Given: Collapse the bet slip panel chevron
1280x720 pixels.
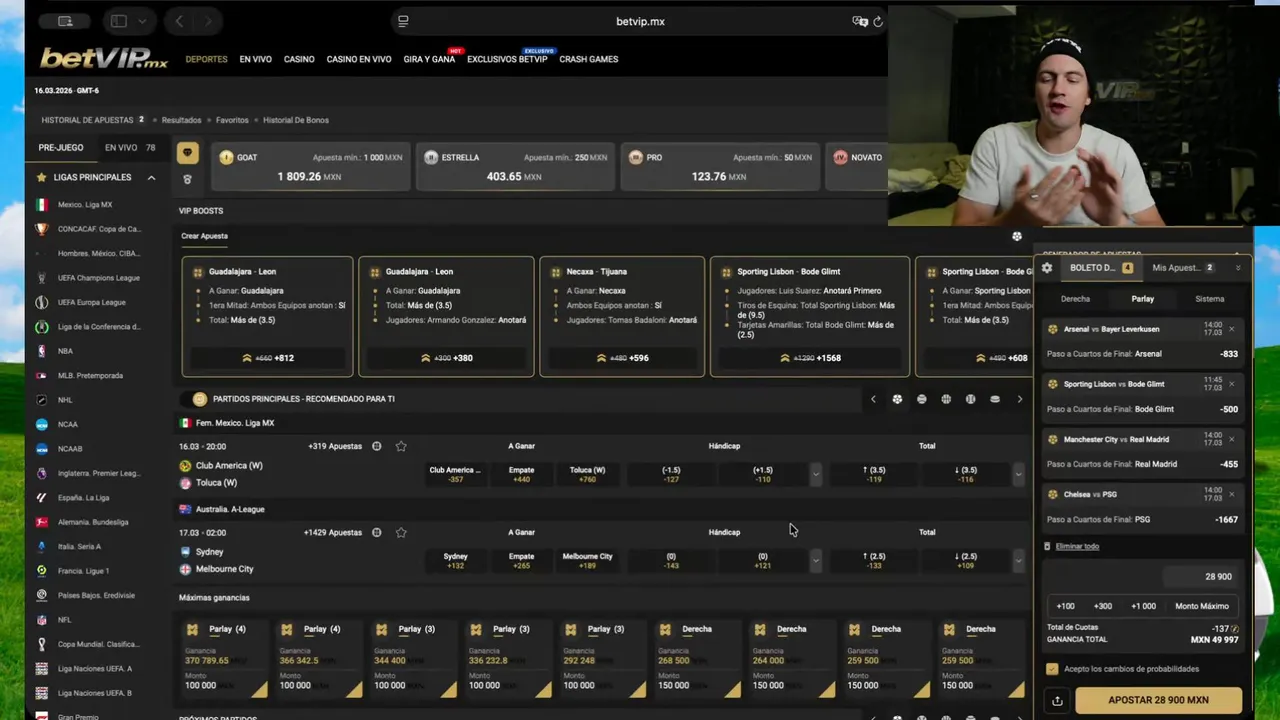Looking at the screenshot, I should pos(1238,268).
